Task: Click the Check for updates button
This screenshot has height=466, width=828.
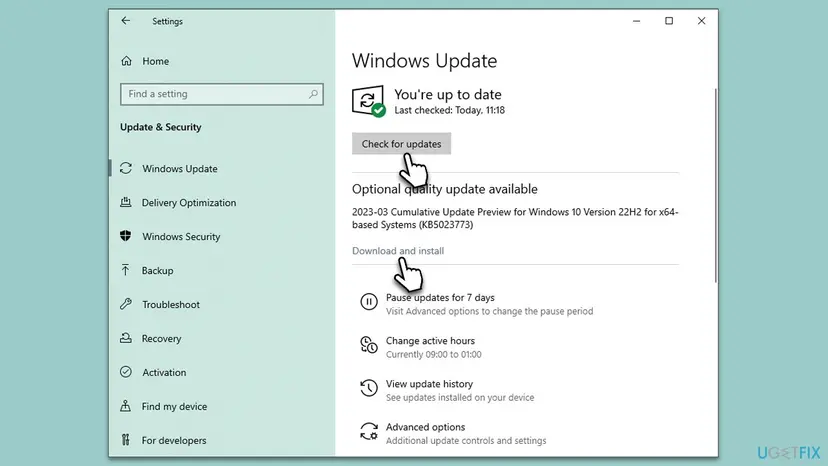Action: coord(401,144)
